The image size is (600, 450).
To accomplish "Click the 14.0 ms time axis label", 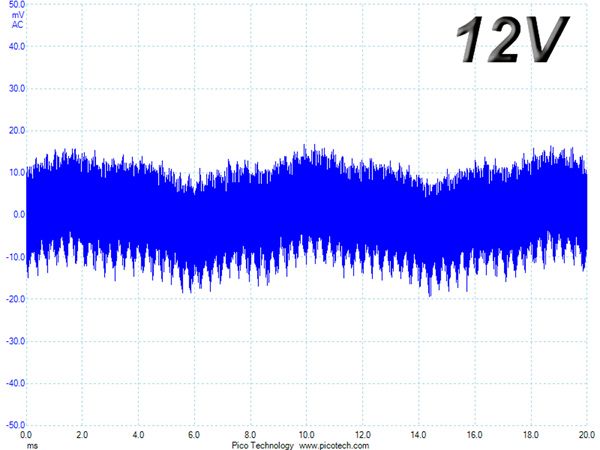I will pyautogui.click(x=418, y=435).
